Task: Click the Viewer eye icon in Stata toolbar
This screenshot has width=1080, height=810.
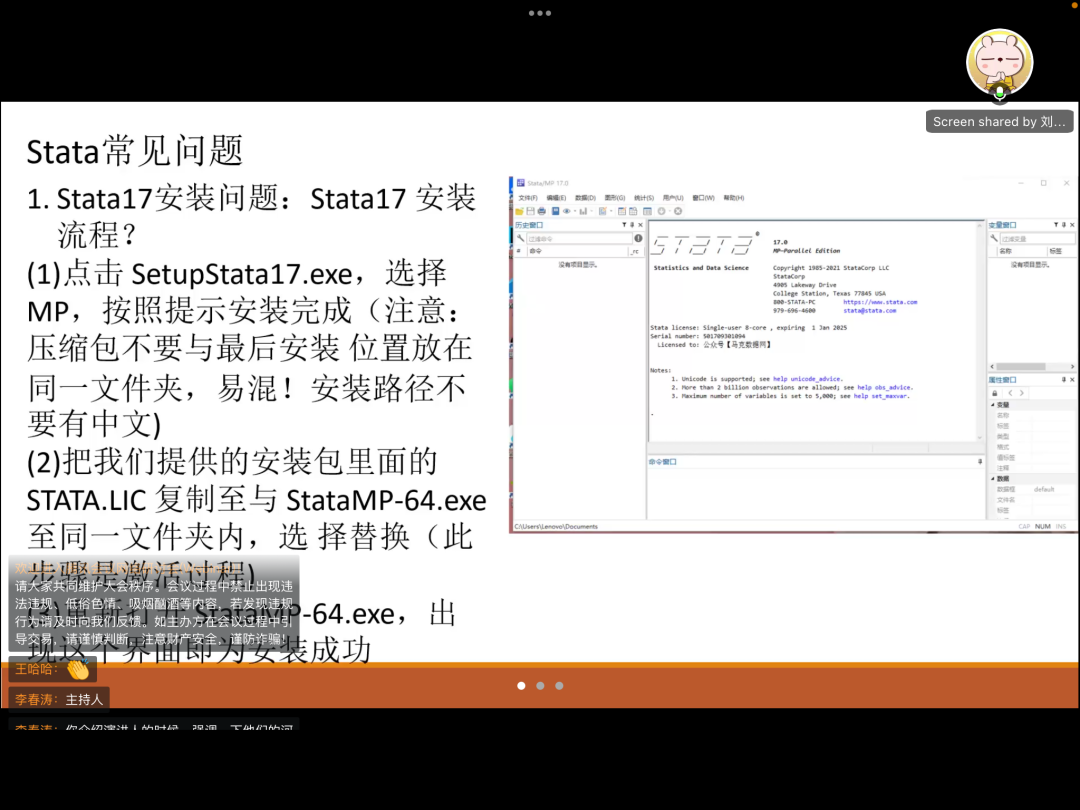Action: pos(567,211)
